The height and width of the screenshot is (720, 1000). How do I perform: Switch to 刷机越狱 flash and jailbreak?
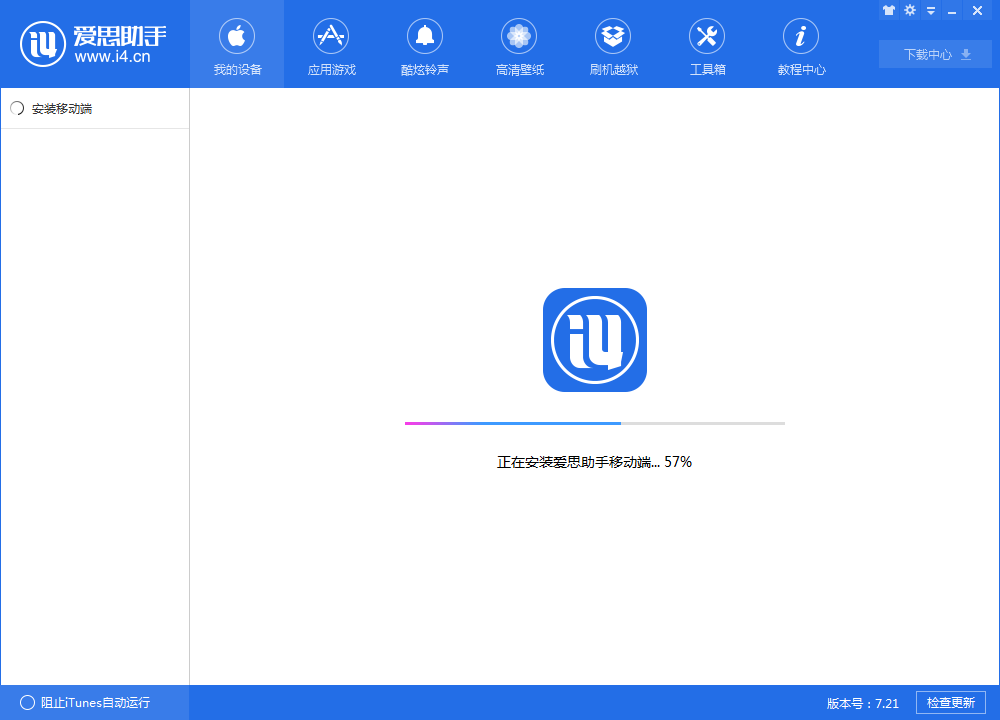point(613,45)
